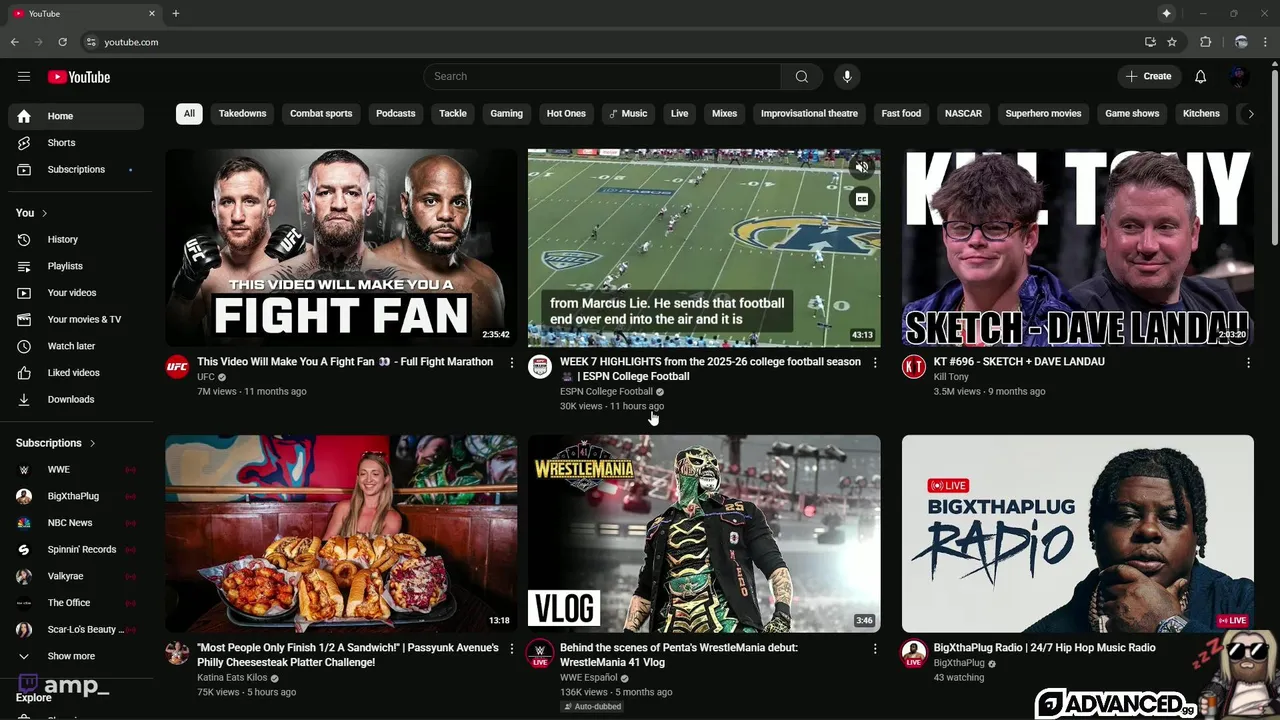Open Spinnin' Records subscription channel

(x=76, y=550)
